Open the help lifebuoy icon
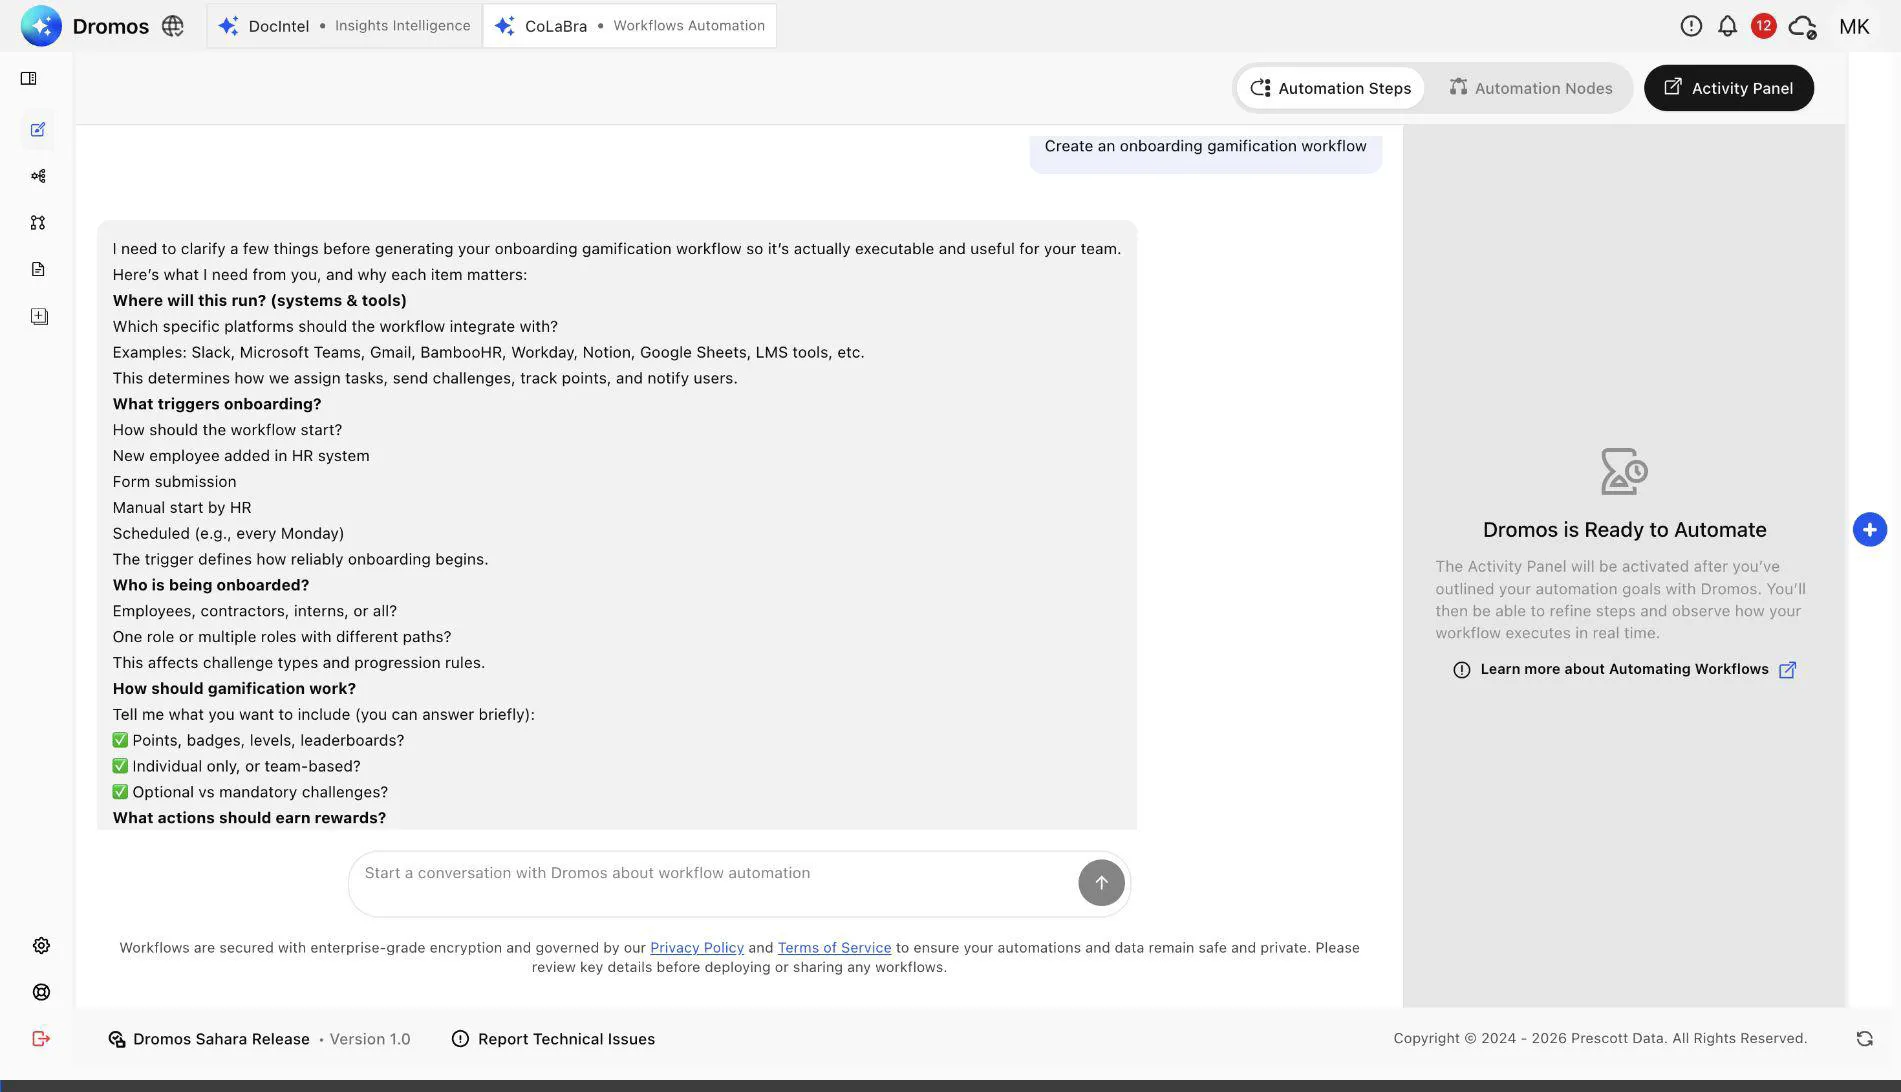The width and height of the screenshot is (1901, 1092). (41, 992)
